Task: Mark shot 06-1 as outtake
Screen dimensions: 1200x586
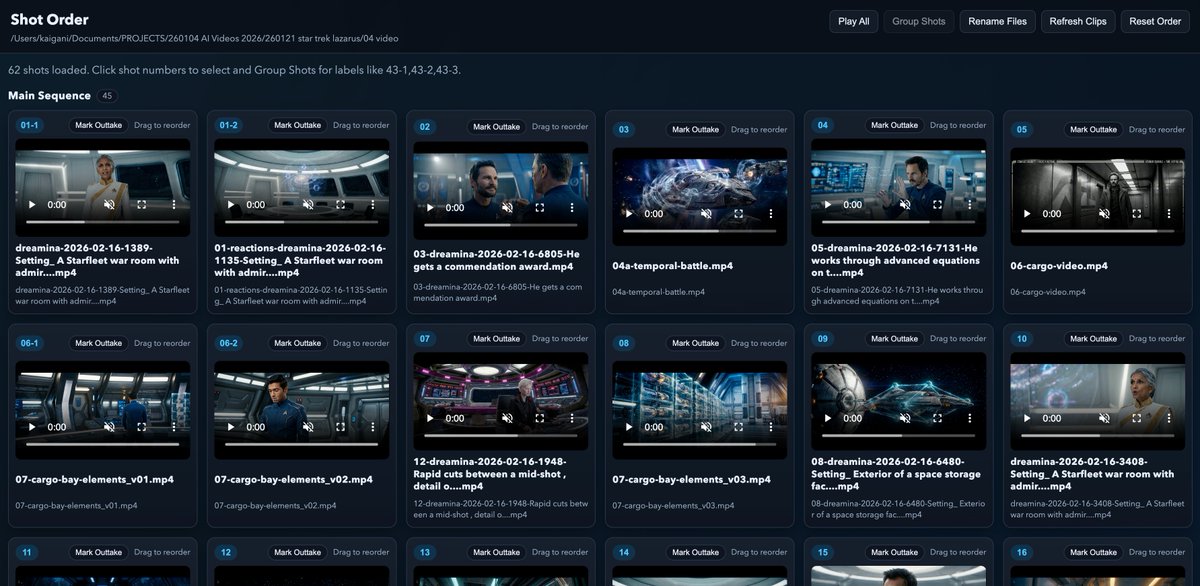Action: [x=99, y=343]
